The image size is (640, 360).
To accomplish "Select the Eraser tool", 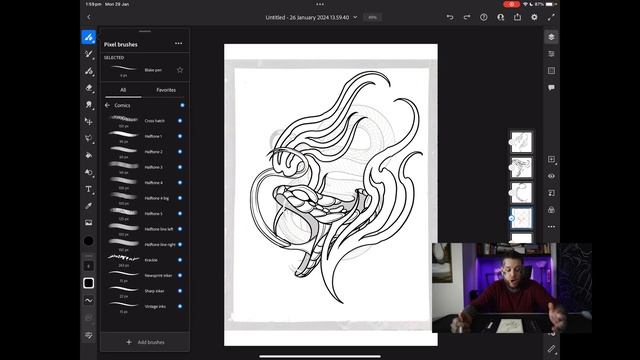I will pyautogui.click(x=89, y=88).
